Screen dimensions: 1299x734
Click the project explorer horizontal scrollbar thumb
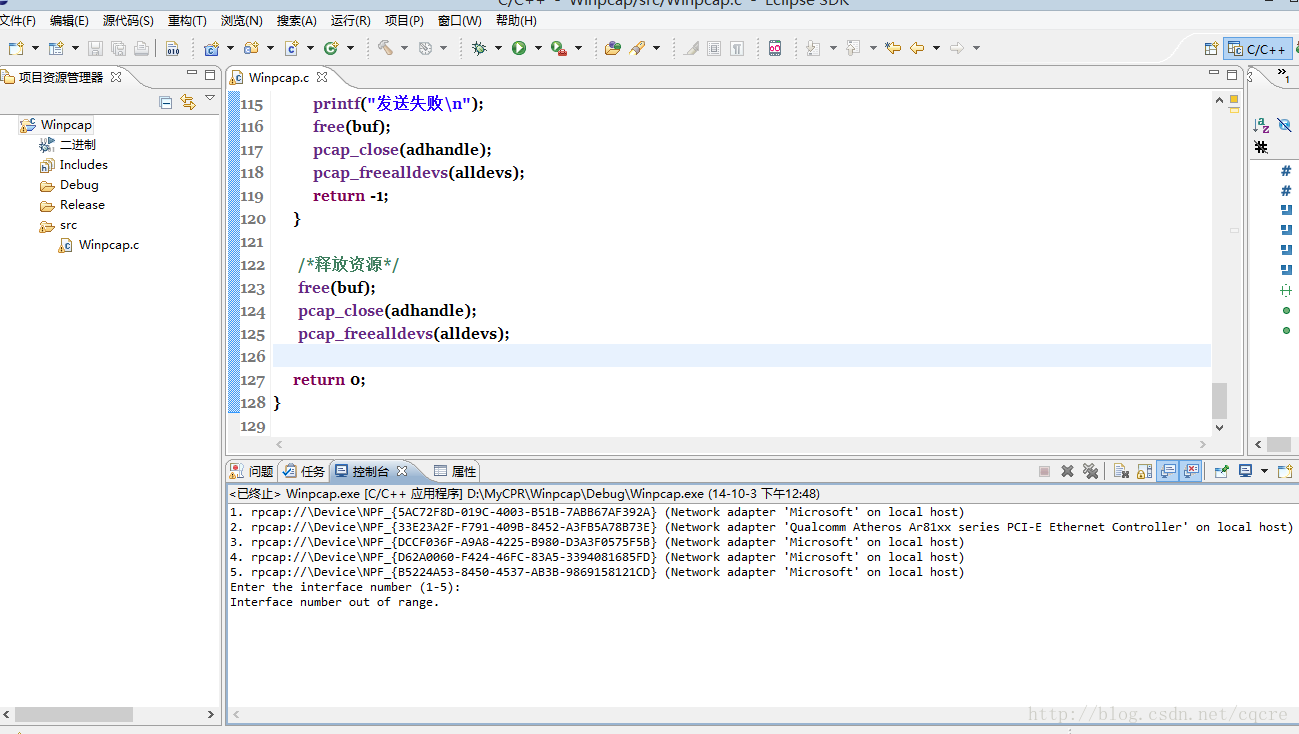coord(74,715)
